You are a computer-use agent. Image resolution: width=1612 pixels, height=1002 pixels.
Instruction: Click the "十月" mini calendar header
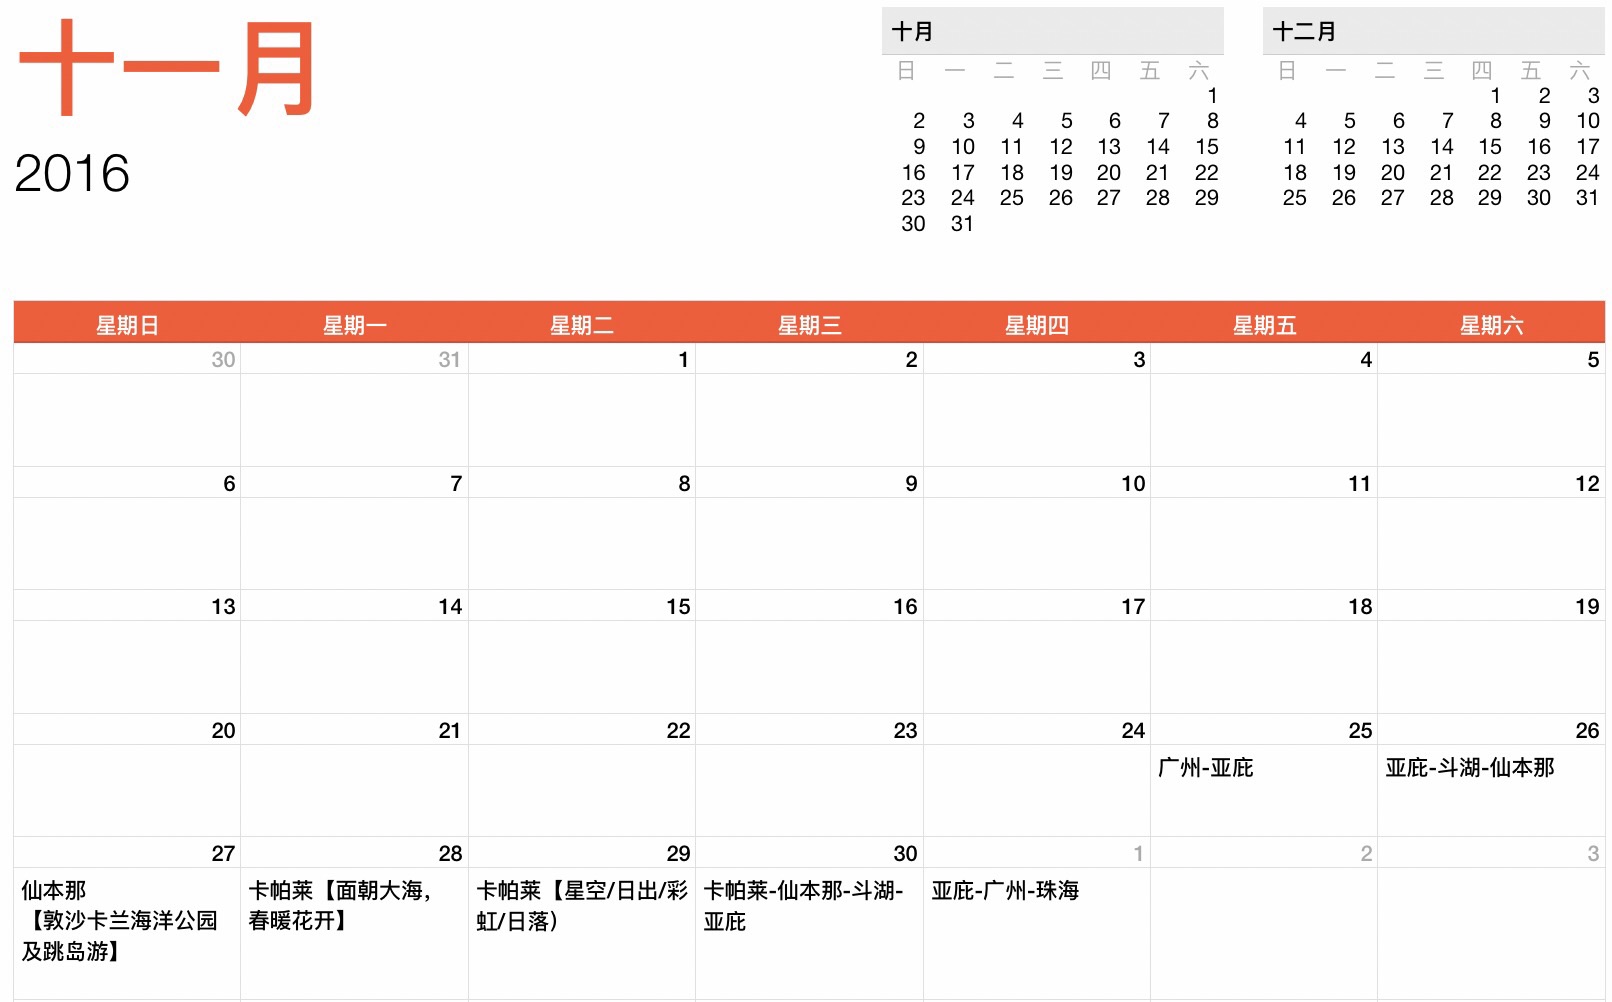(912, 32)
